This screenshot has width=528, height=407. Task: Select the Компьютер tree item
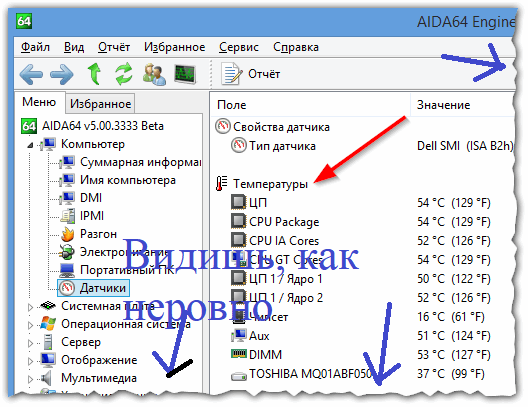[x=93, y=144]
